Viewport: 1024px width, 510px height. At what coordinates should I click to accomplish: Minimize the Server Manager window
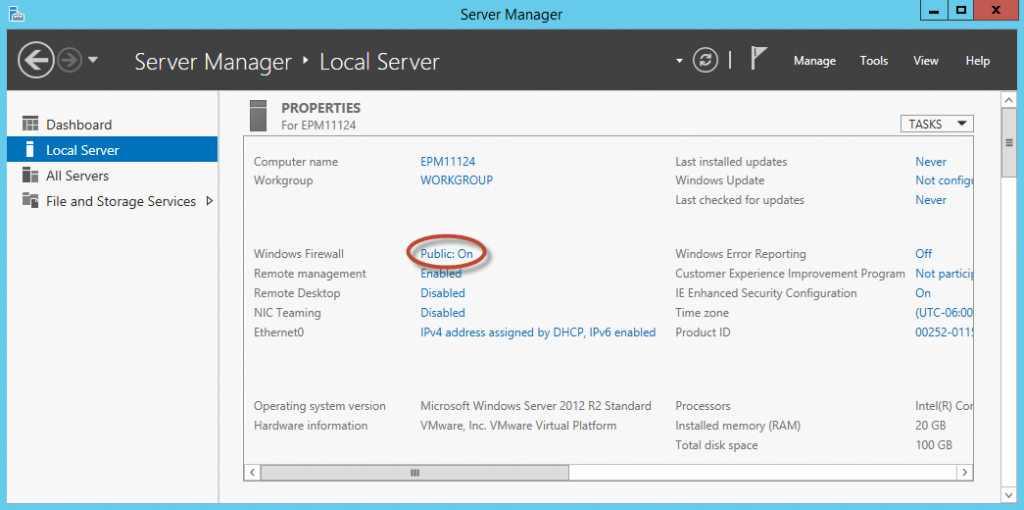pos(936,10)
